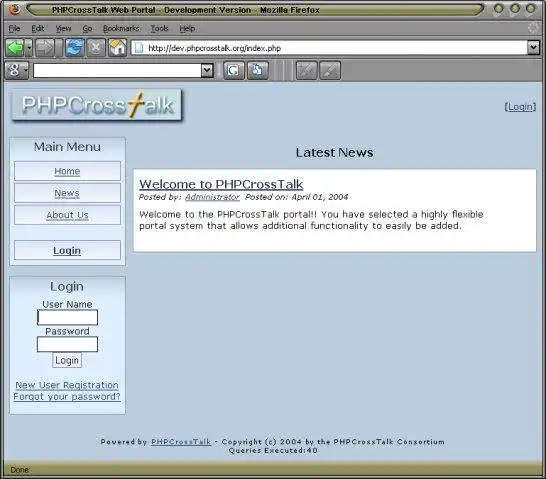
Task: Click the Firefox logo in the title bar
Action: pyautogui.click(x=15, y=9)
